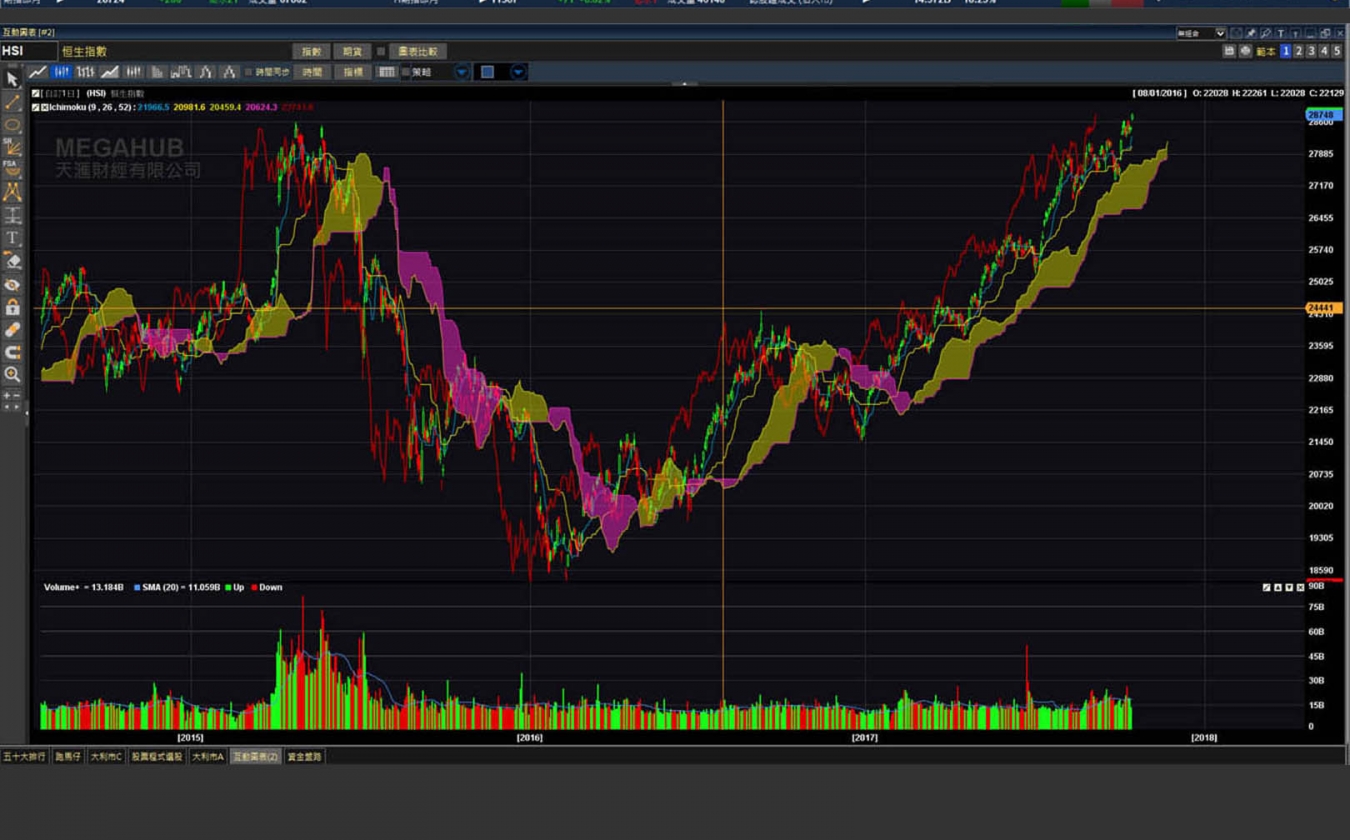Open the 資金流路 bottom tab
This screenshot has height=840, width=1350.
click(305, 757)
